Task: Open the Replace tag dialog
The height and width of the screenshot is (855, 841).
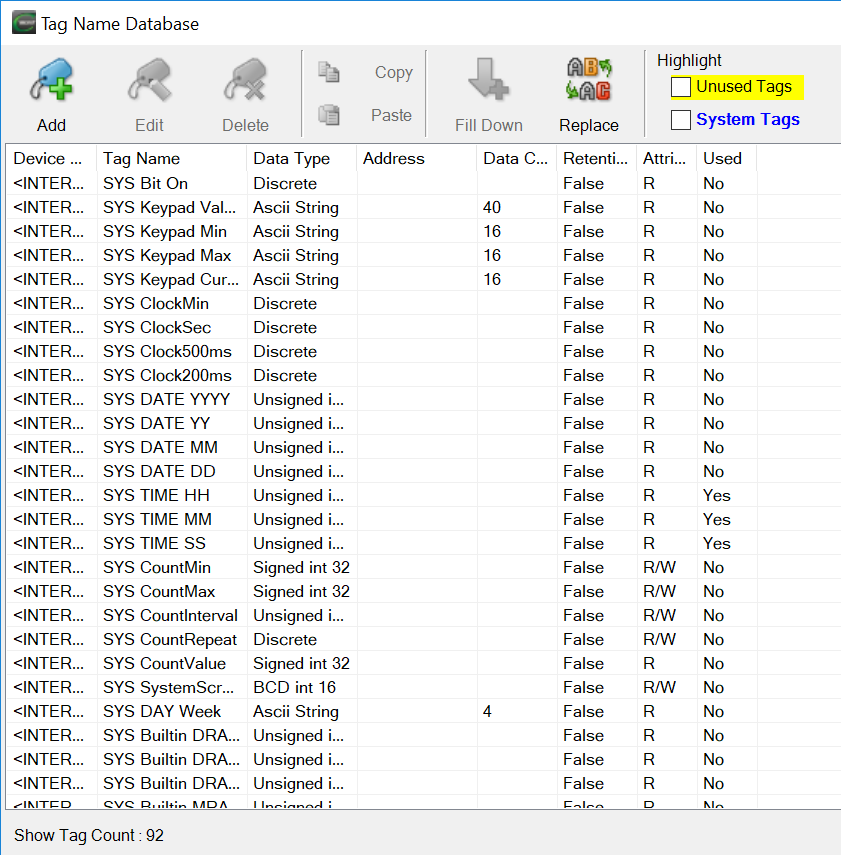Action: 588,80
